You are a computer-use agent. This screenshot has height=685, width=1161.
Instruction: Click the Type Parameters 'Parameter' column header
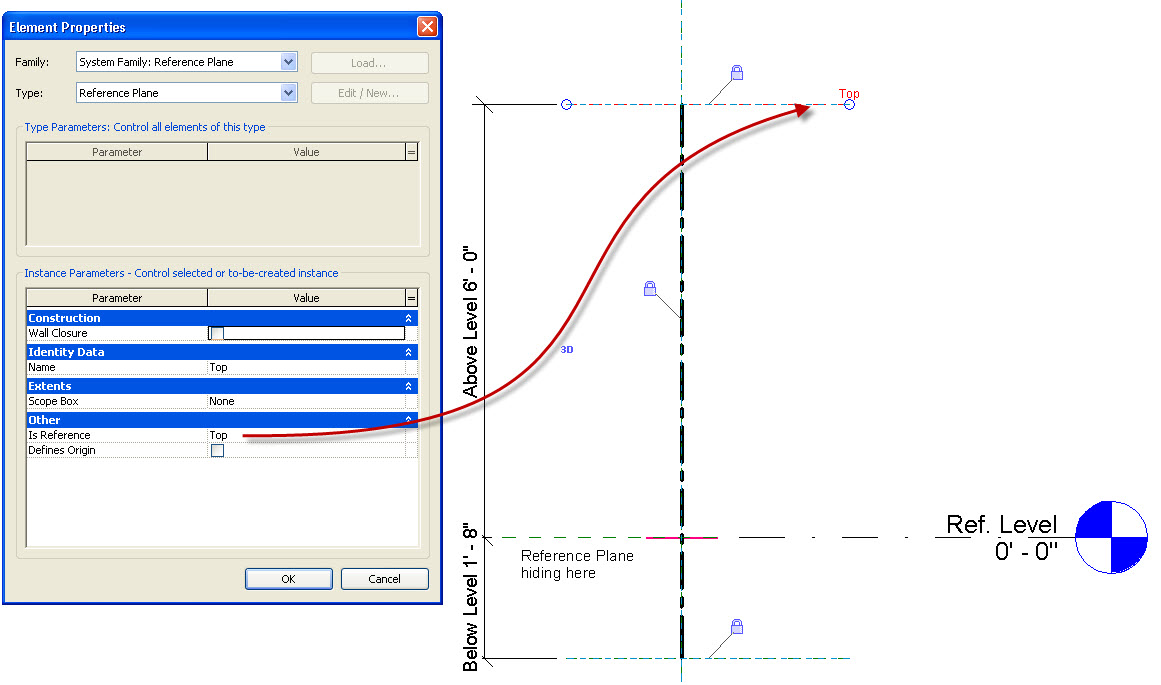pyautogui.click(x=117, y=152)
